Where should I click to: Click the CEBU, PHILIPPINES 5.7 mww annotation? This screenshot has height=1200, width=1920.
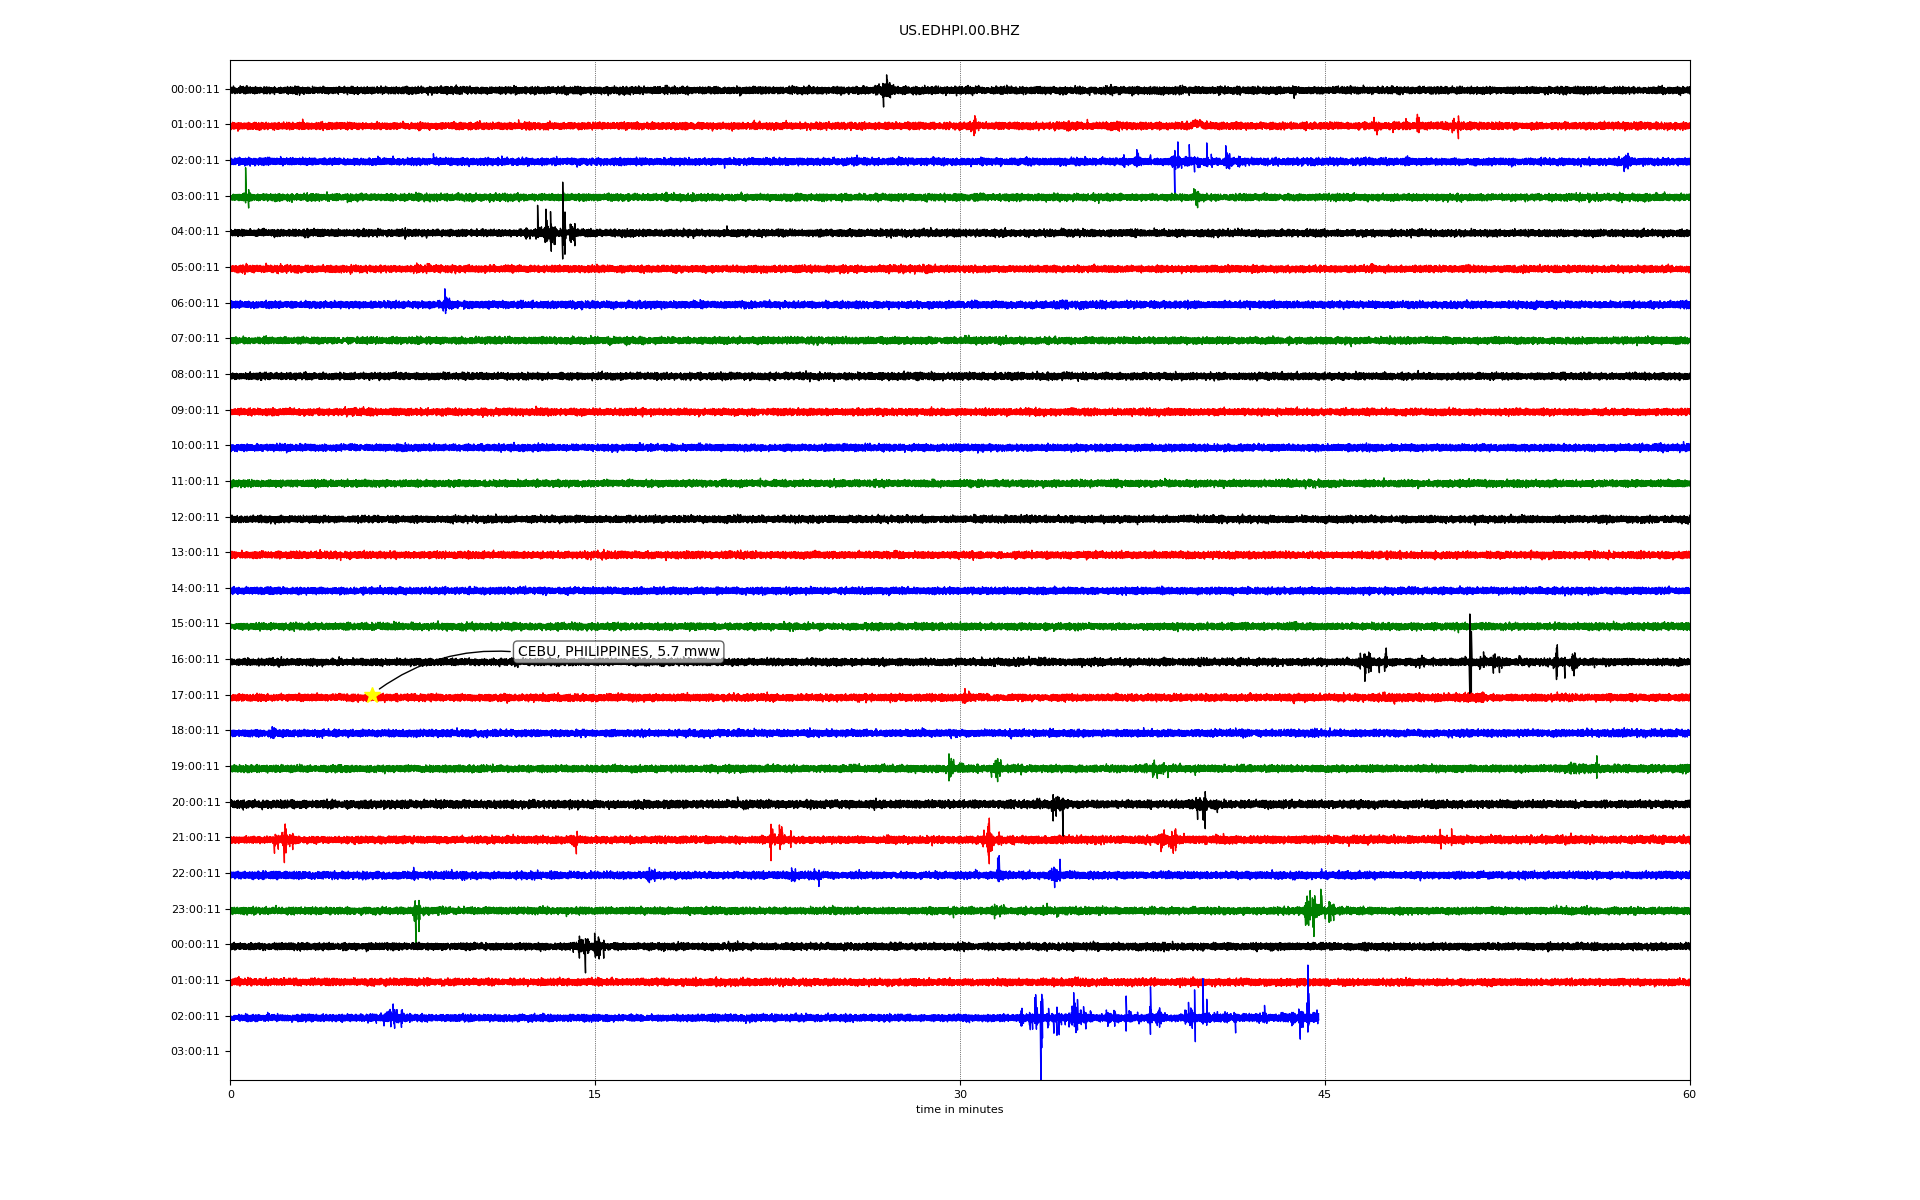pos(618,652)
